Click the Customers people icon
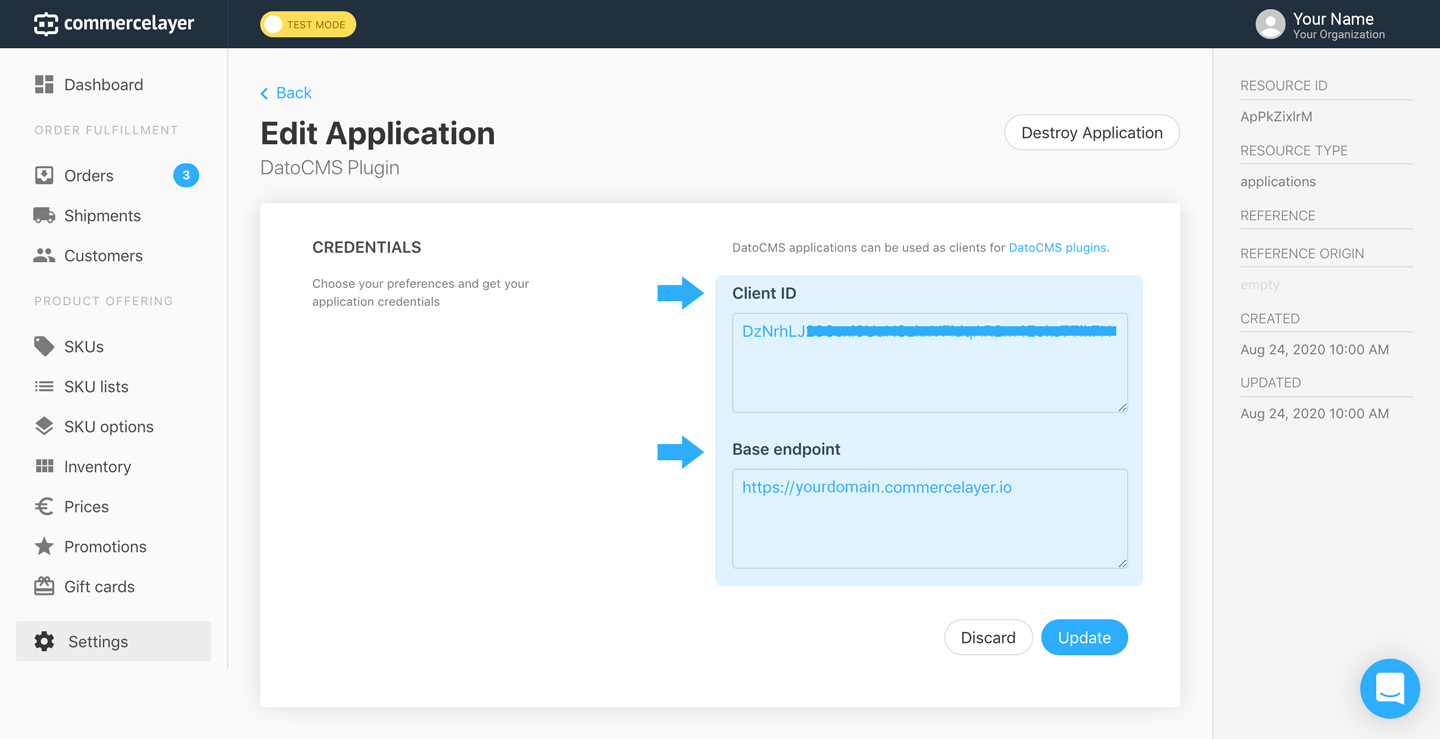Viewport: 1440px width, 739px height. click(44, 255)
